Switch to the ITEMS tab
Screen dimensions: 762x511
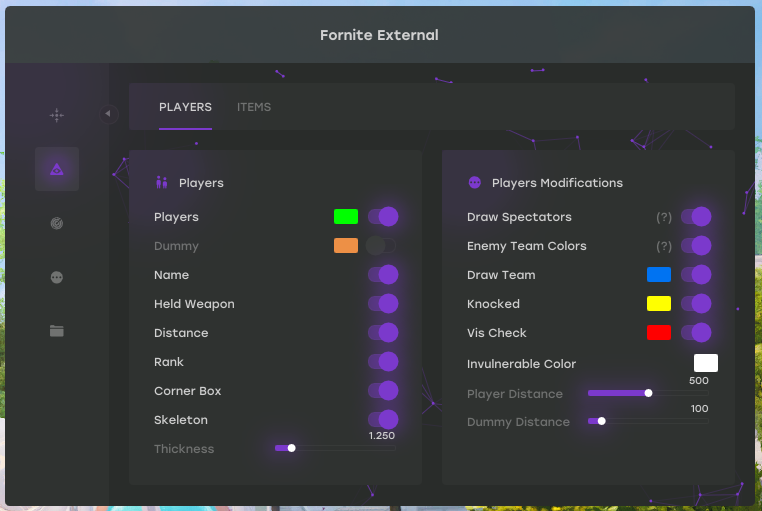(254, 107)
